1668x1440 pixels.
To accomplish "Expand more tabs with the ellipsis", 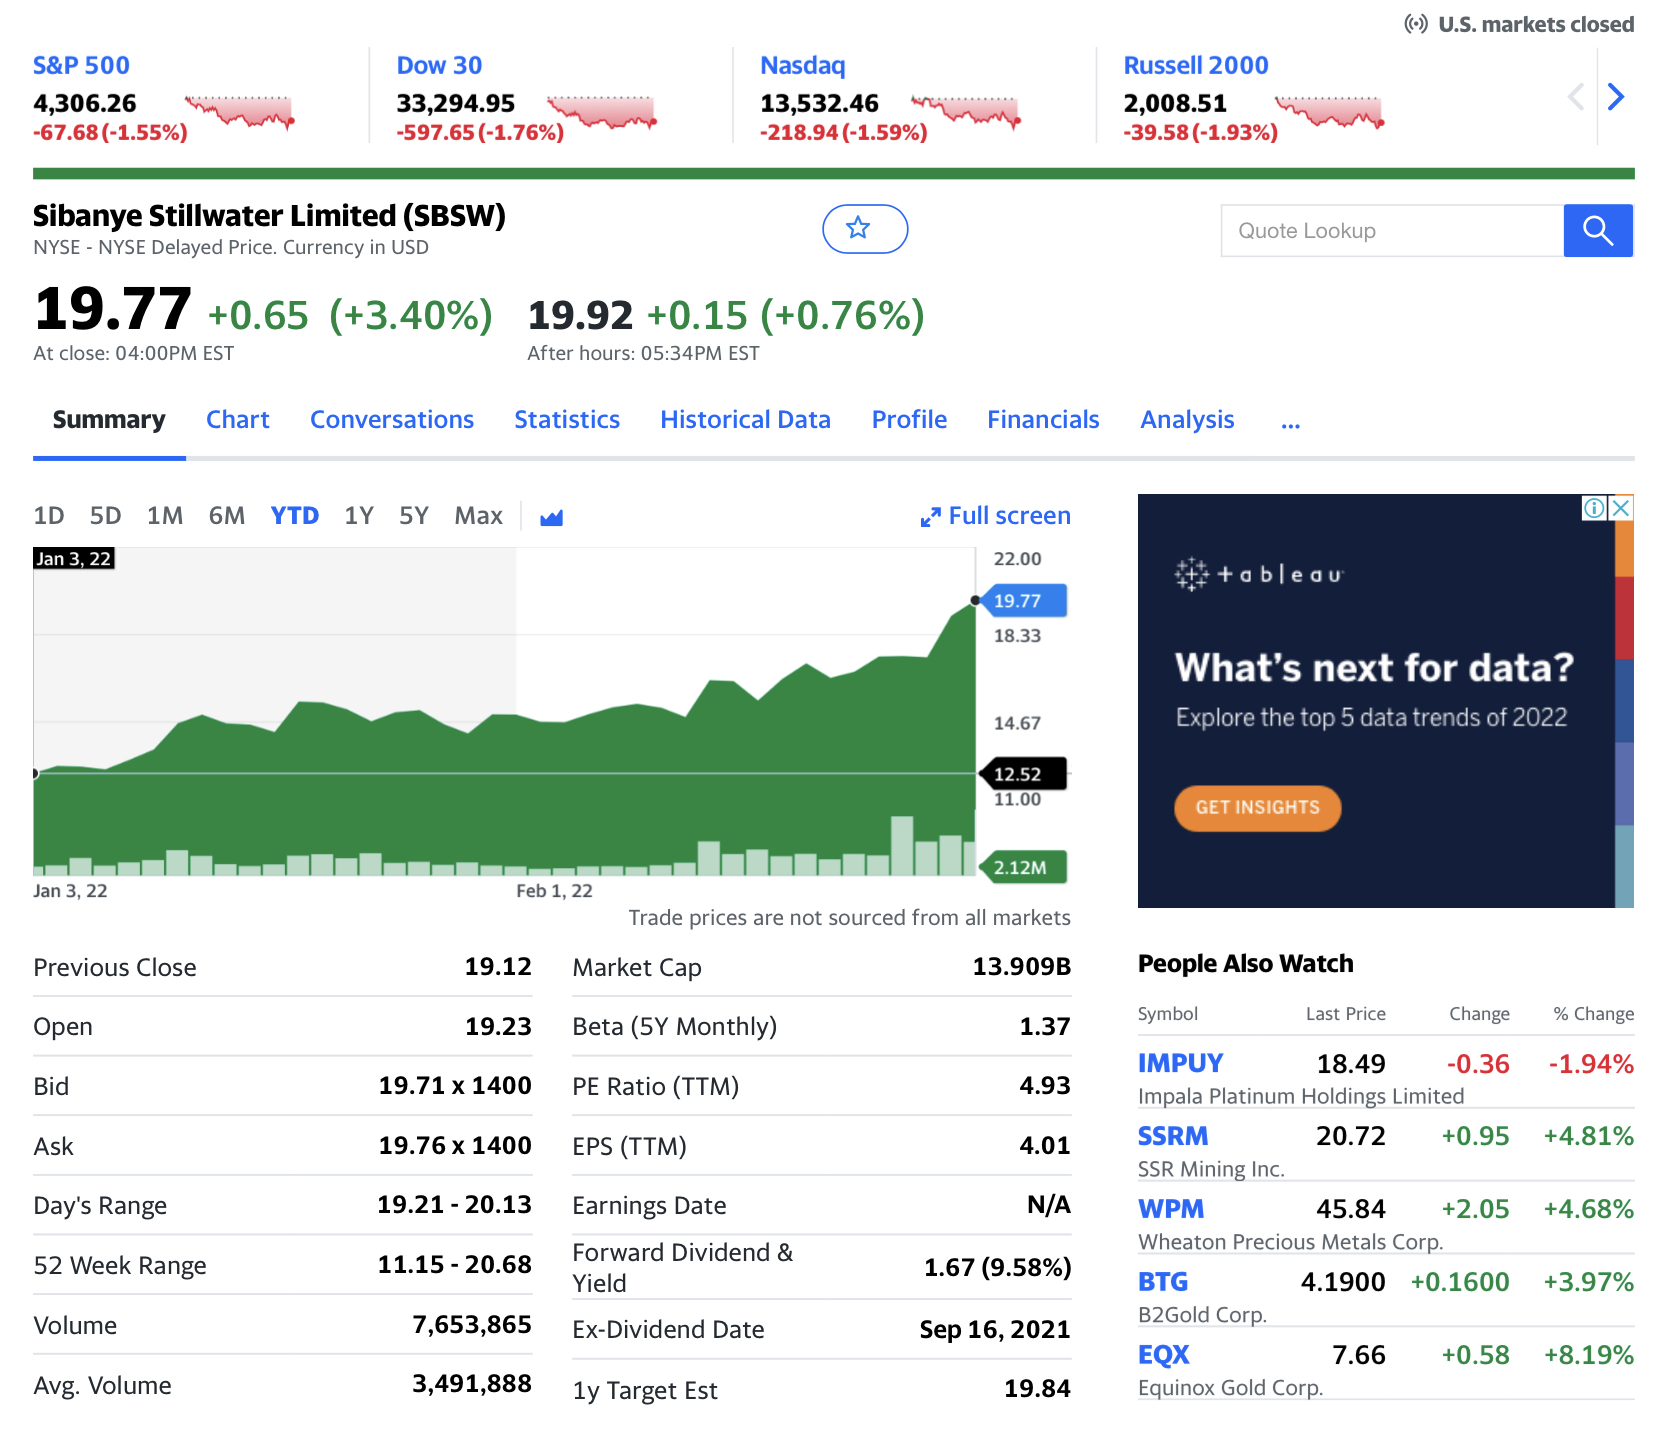I will [1291, 421].
